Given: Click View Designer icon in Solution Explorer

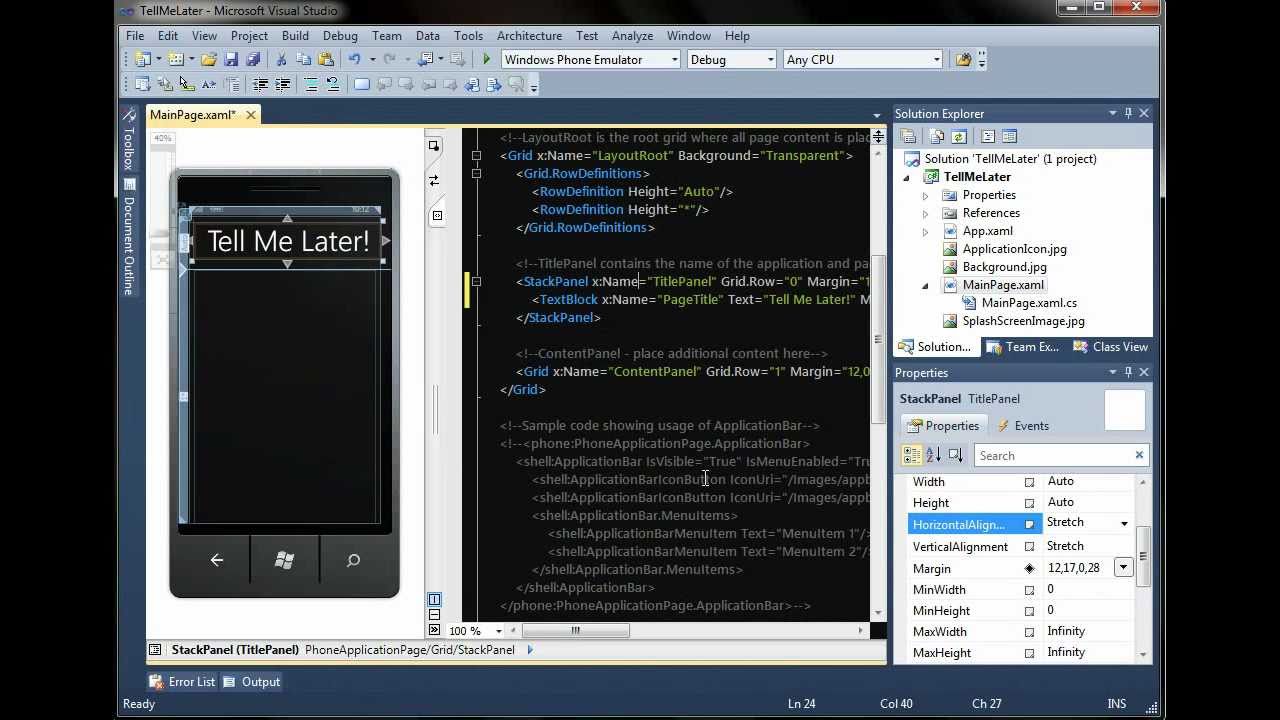Looking at the screenshot, I should [x=1009, y=137].
